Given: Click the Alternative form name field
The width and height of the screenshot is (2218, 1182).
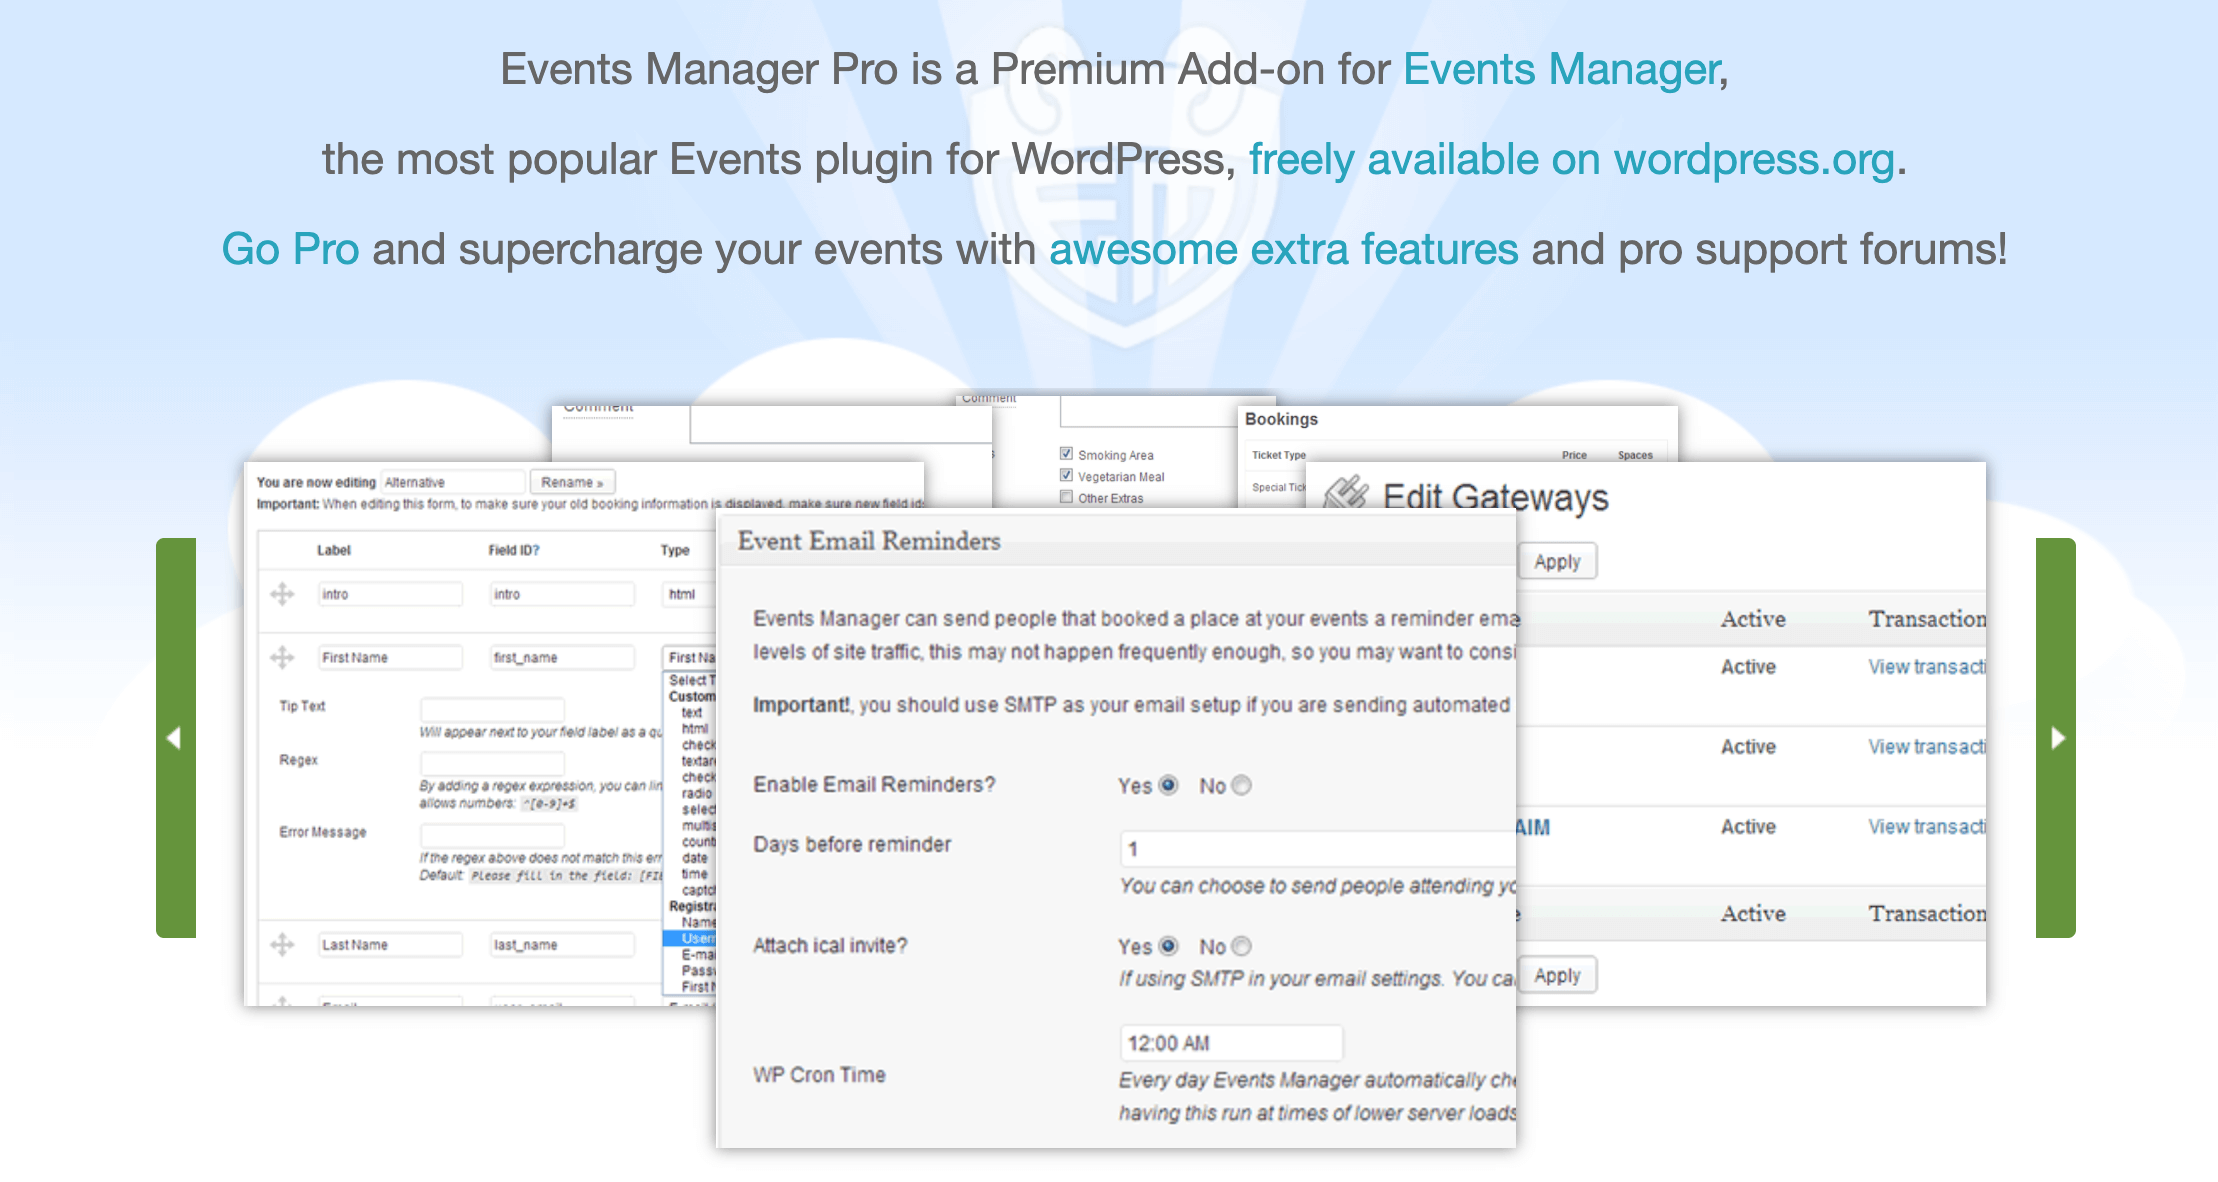Looking at the screenshot, I should point(453,482).
